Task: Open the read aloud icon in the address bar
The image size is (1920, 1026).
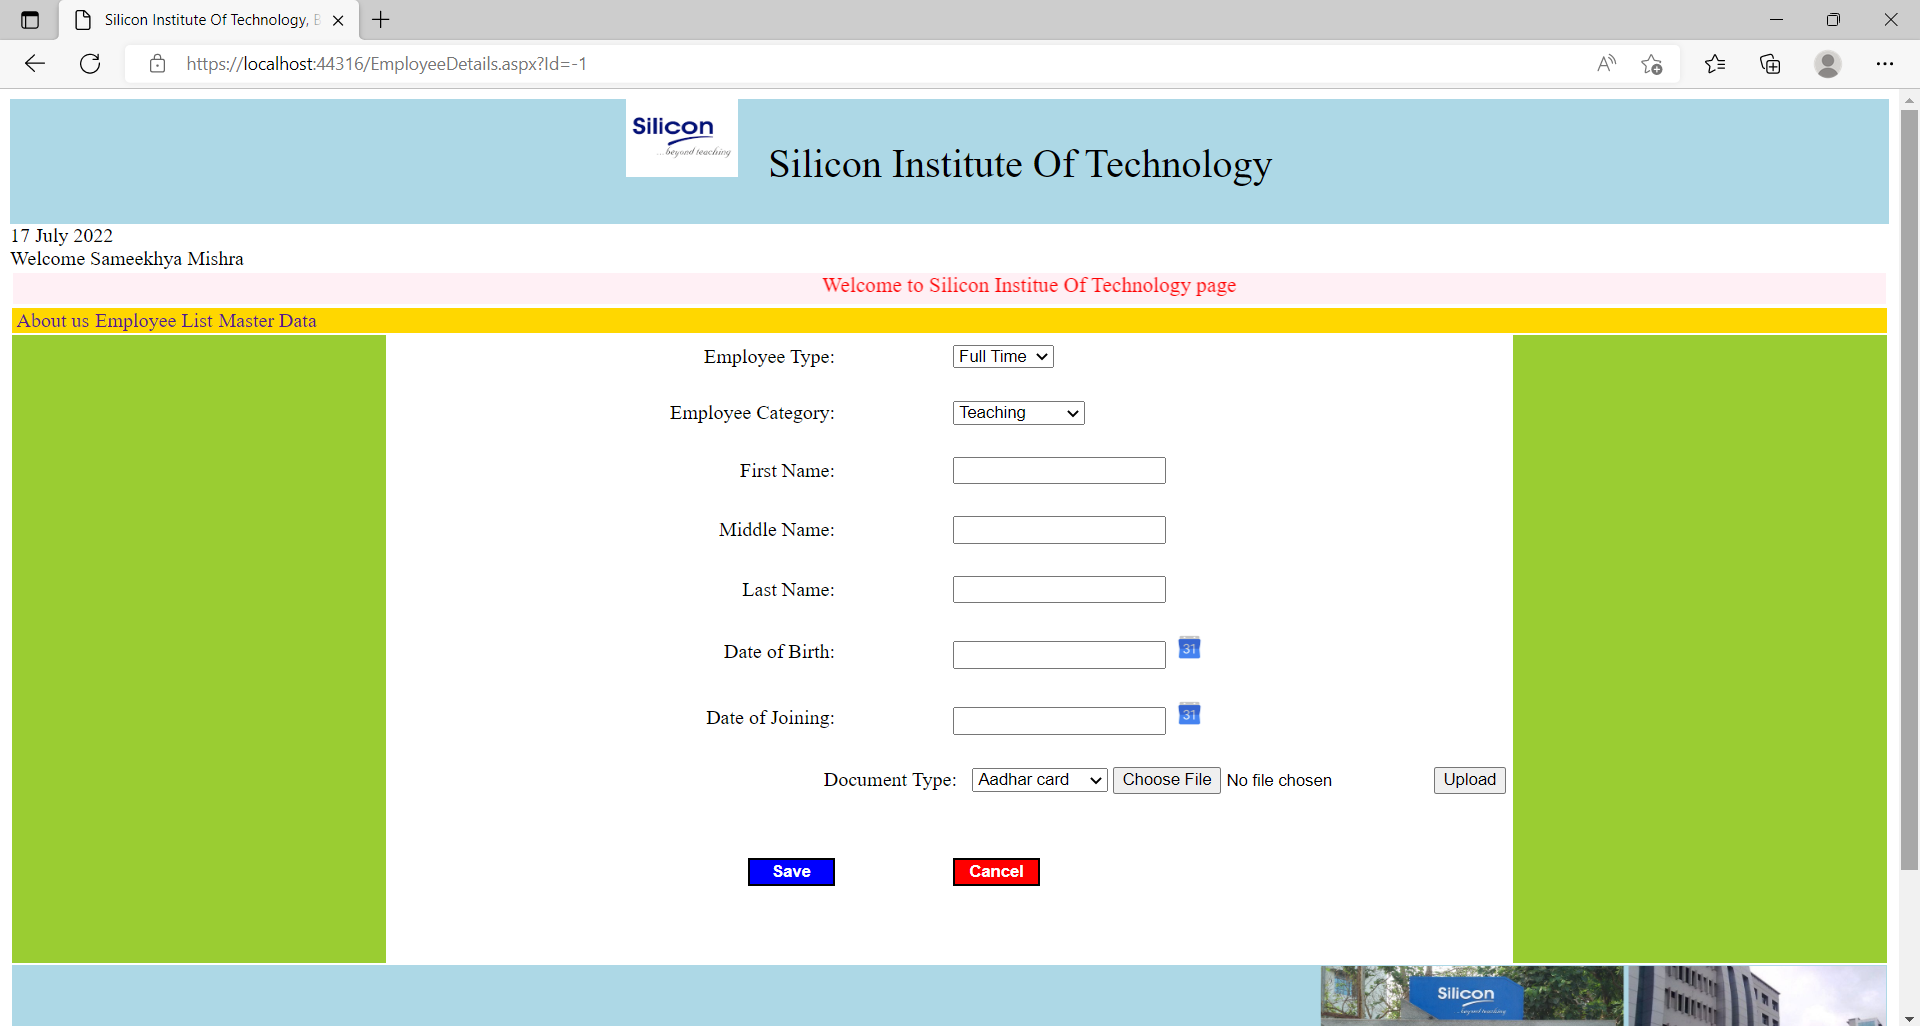Action: pos(1607,64)
